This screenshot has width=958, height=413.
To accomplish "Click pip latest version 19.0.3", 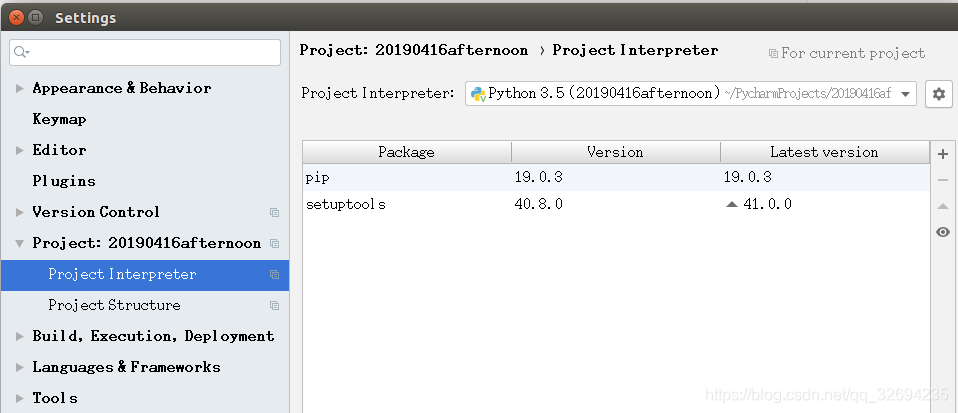I will 747,177.
